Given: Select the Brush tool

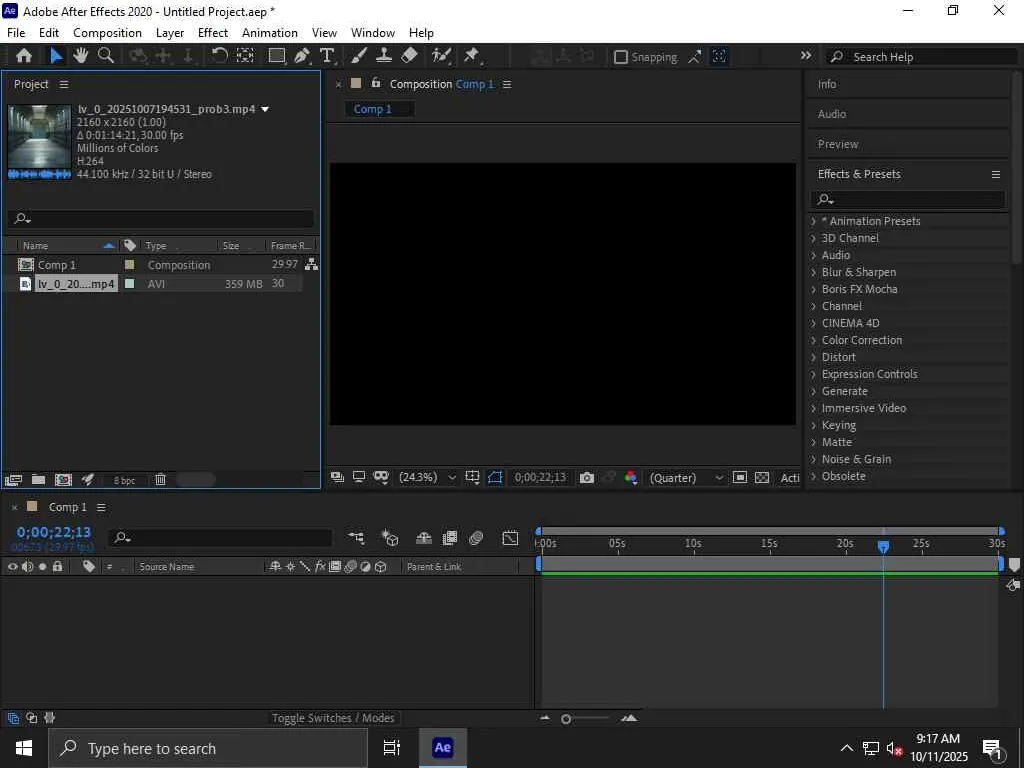Looking at the screenshot, I should pyautogui.click(x=359, y=56).
